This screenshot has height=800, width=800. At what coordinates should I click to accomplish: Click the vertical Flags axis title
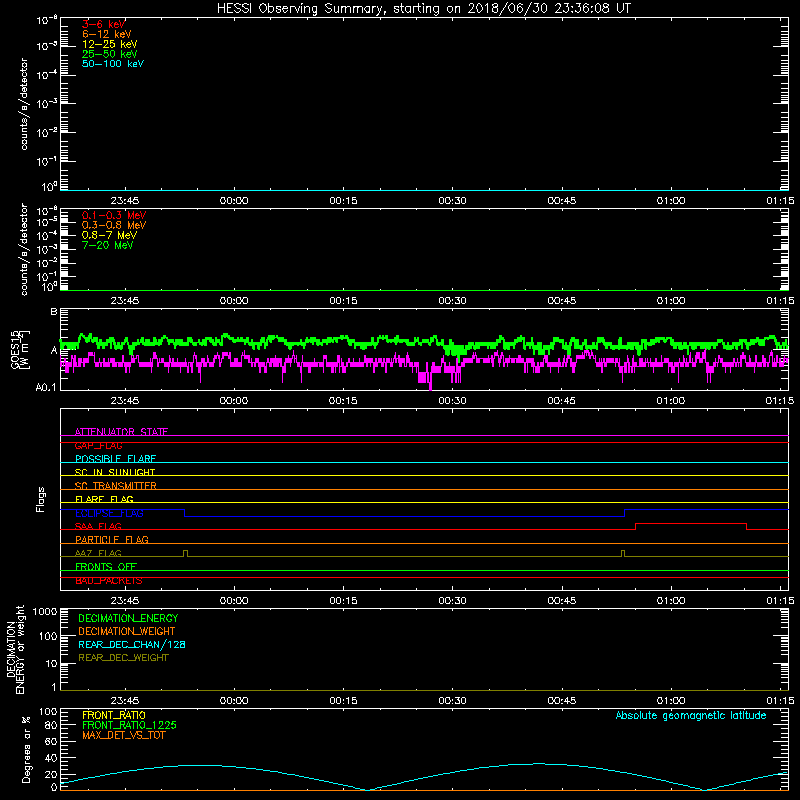point(40,499)
